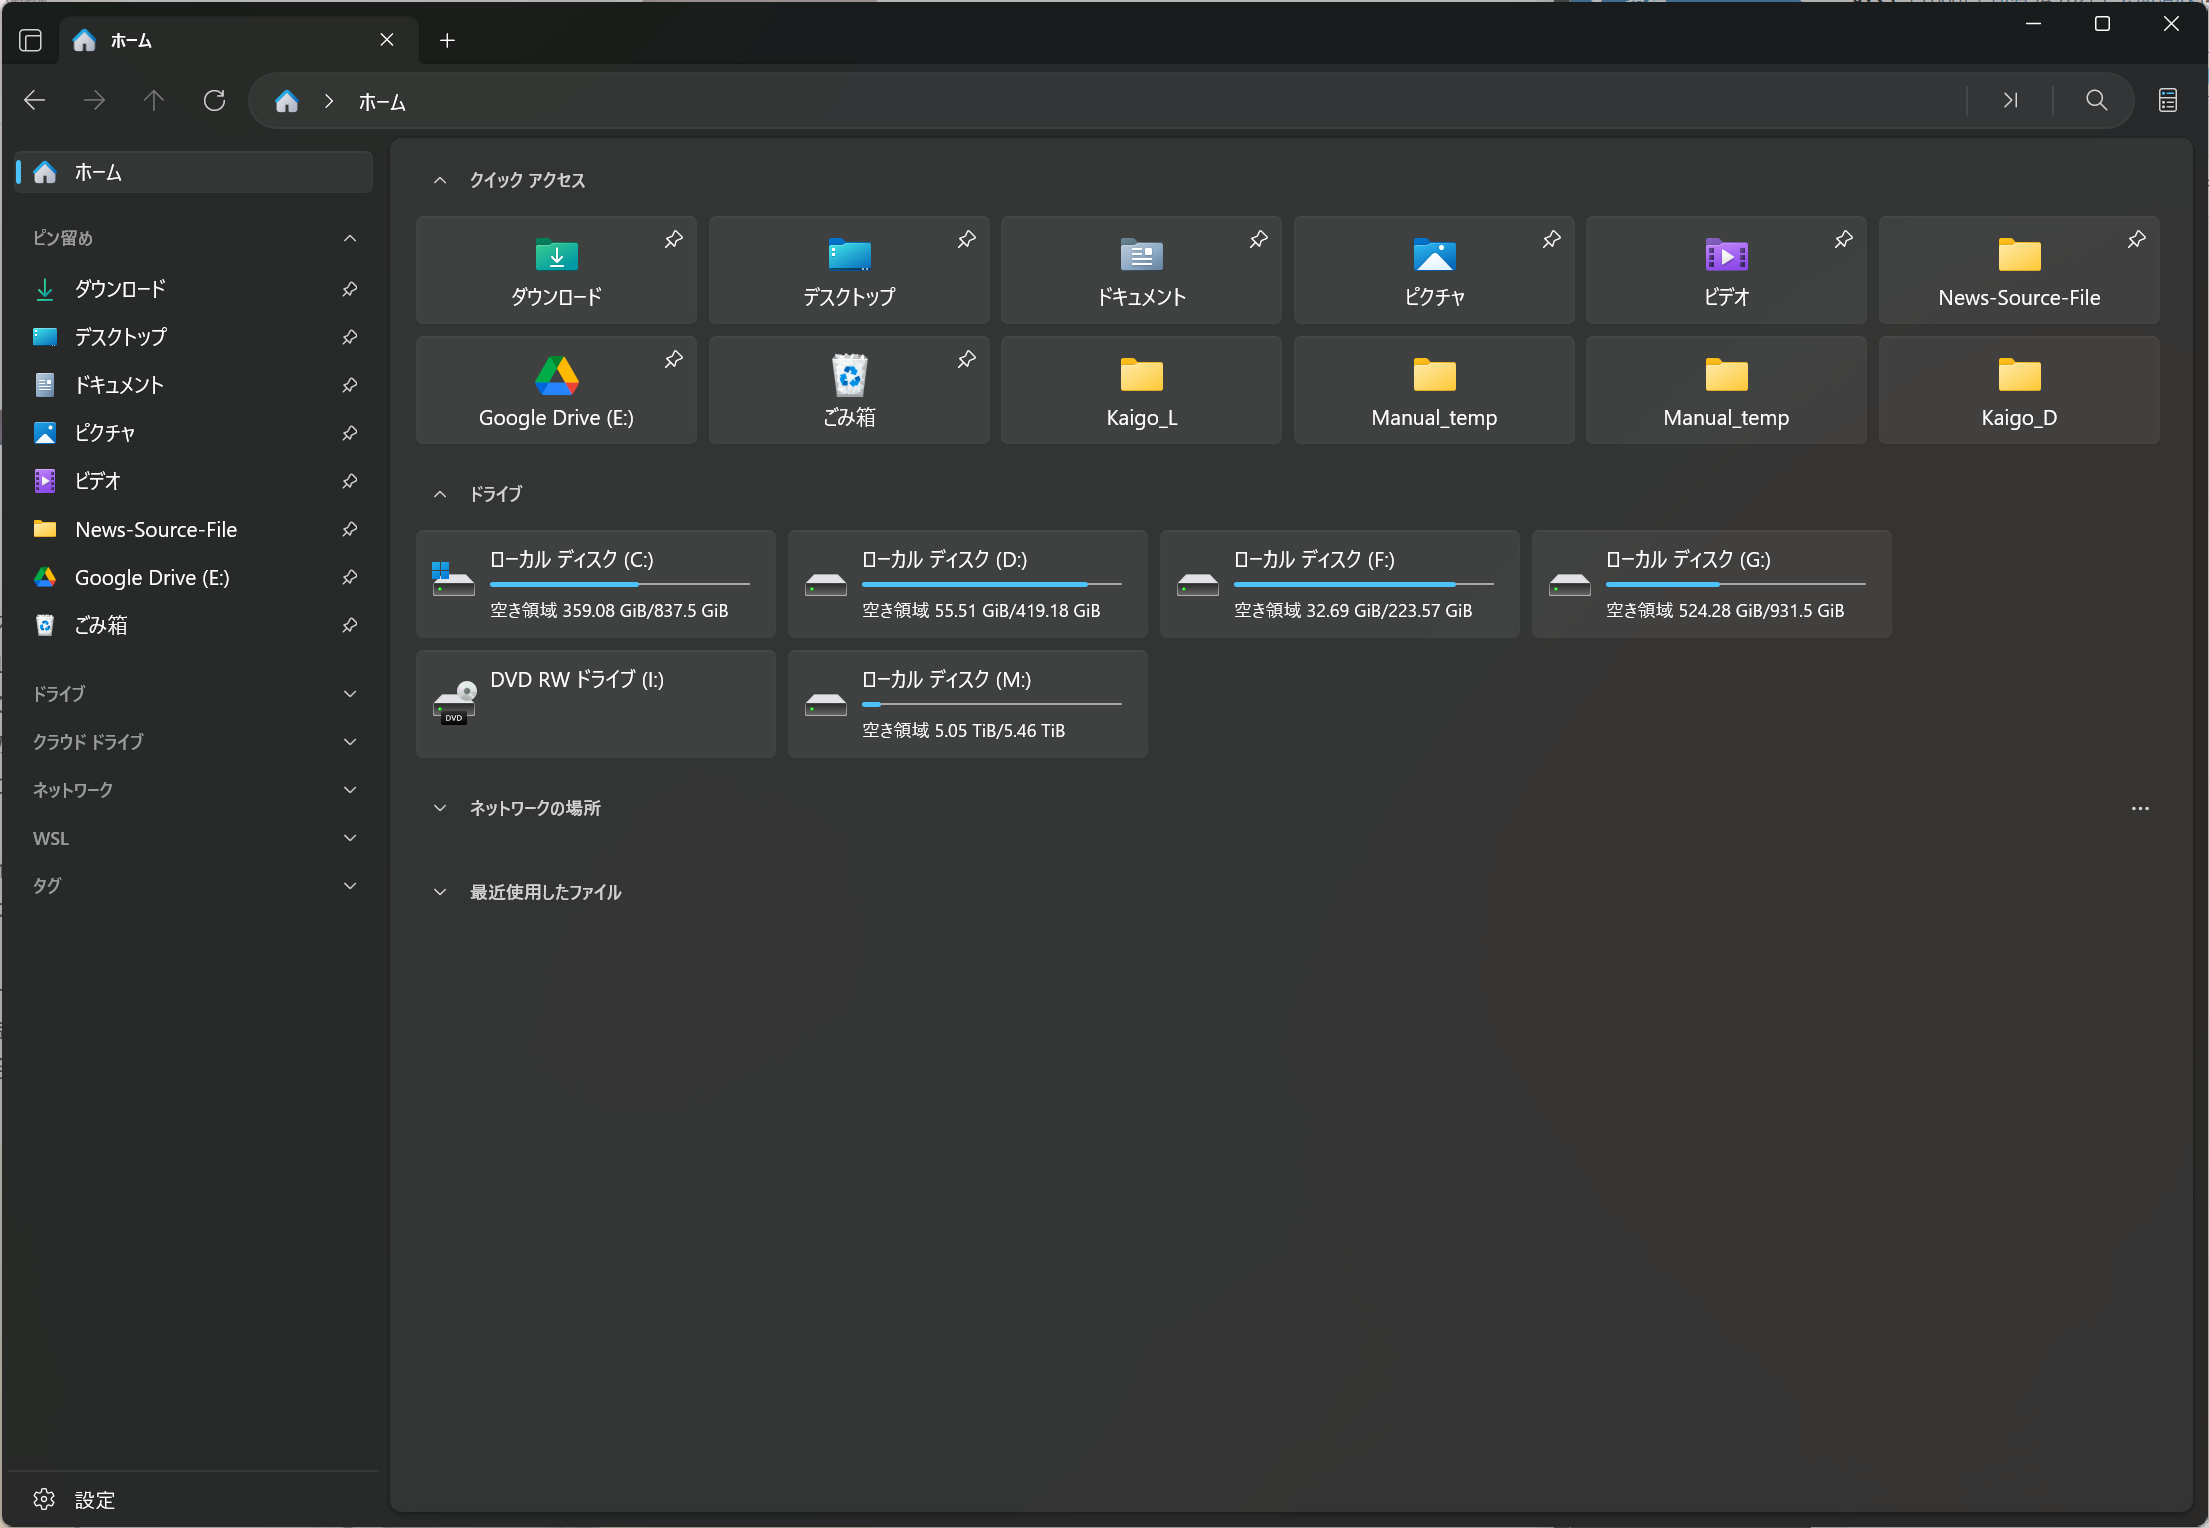Click the go-to-end arrow icon in the address bar
The height and width of the screenshot is (1528, 2209).
[x=2010, y=101]
